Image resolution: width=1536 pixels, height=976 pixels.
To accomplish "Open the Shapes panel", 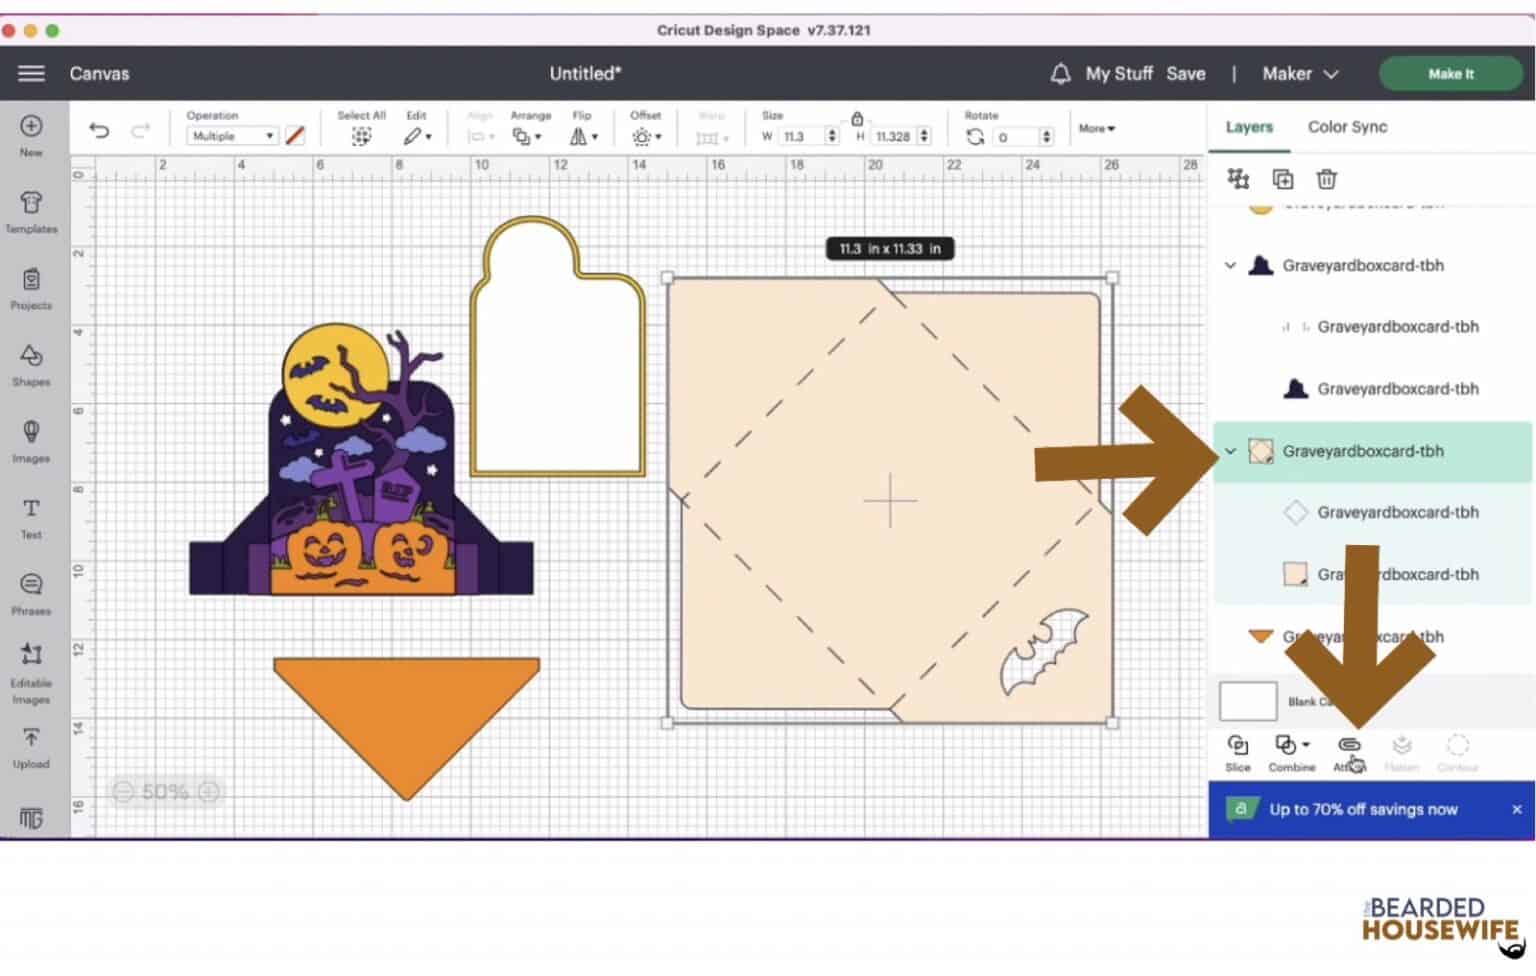I will click(31, 365).
